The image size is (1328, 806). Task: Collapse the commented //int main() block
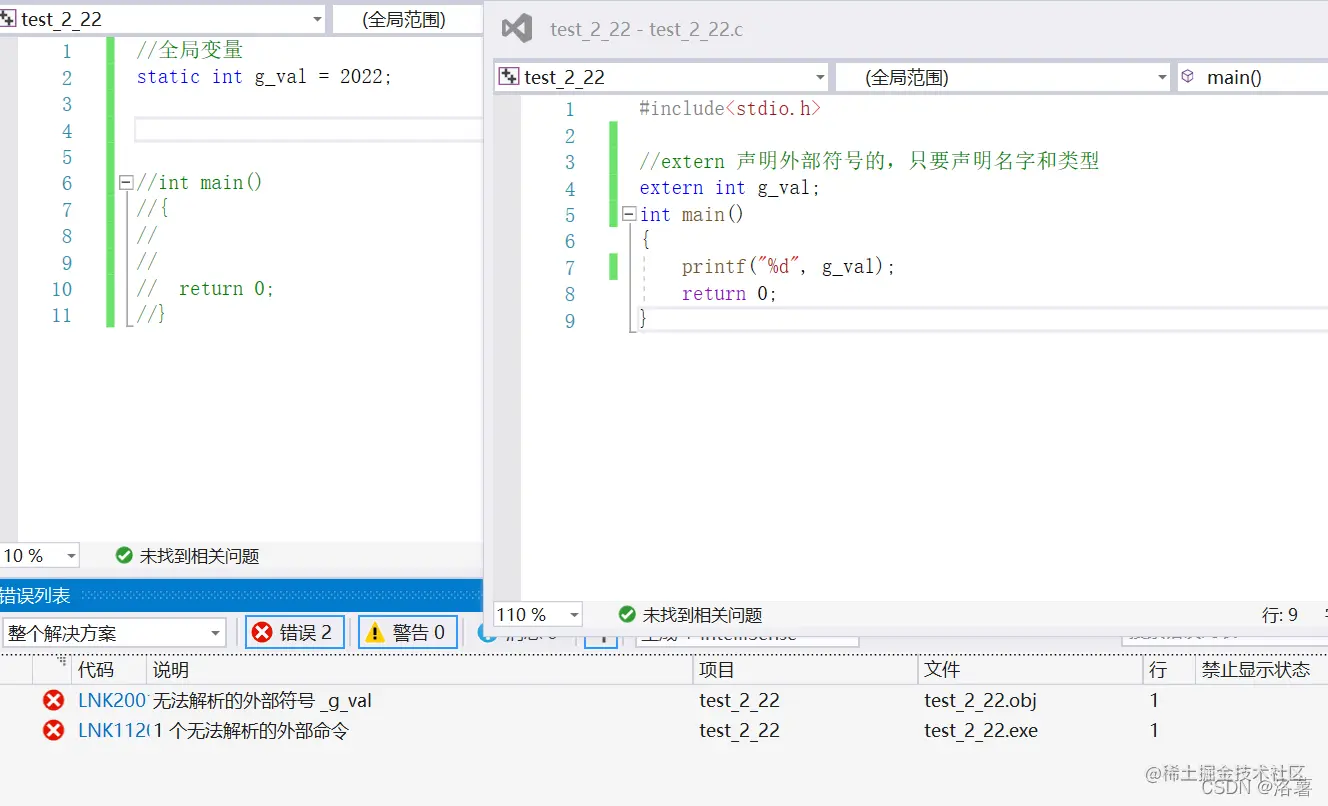(126, 182)
